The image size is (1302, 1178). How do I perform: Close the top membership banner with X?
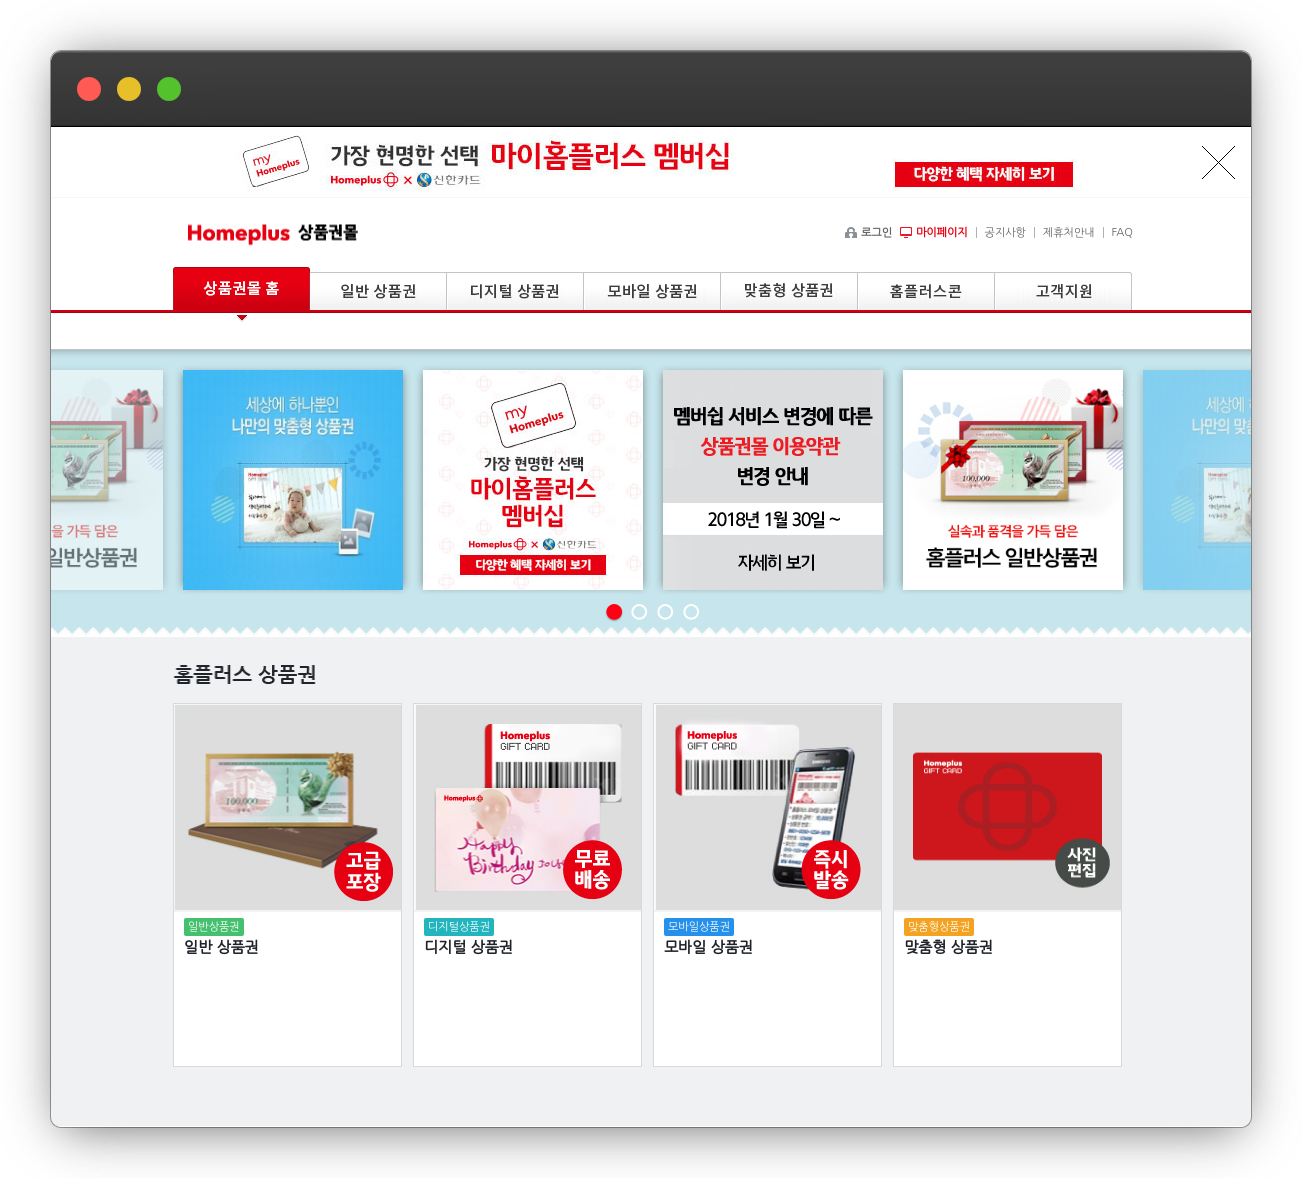coord(1218,162)
